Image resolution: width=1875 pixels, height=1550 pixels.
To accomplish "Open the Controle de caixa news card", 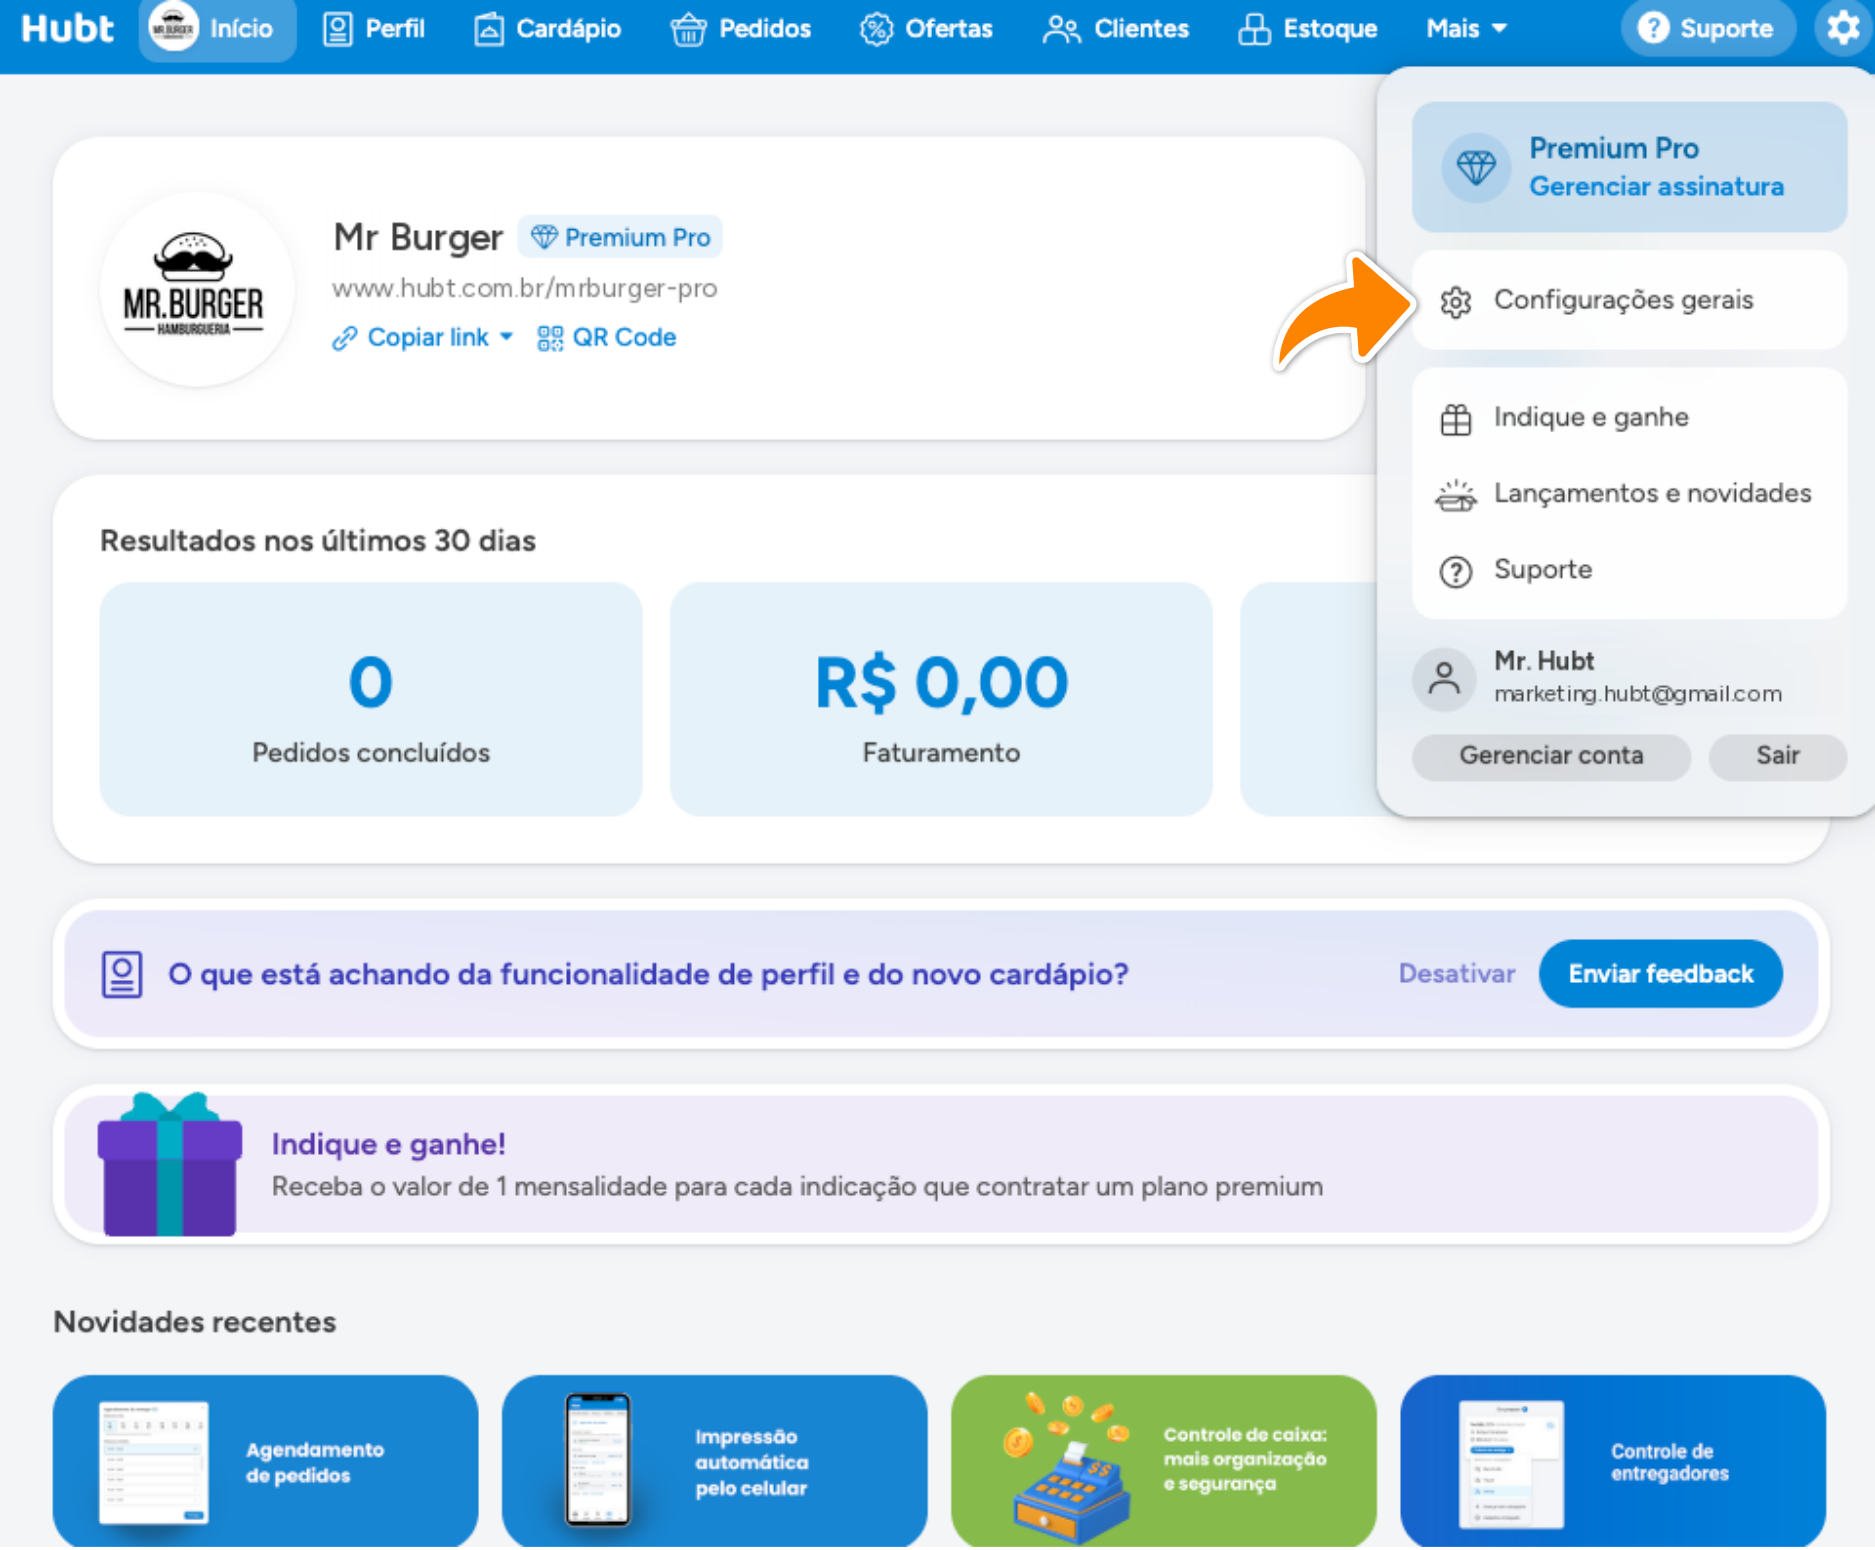I will tap(1163, 1461).
